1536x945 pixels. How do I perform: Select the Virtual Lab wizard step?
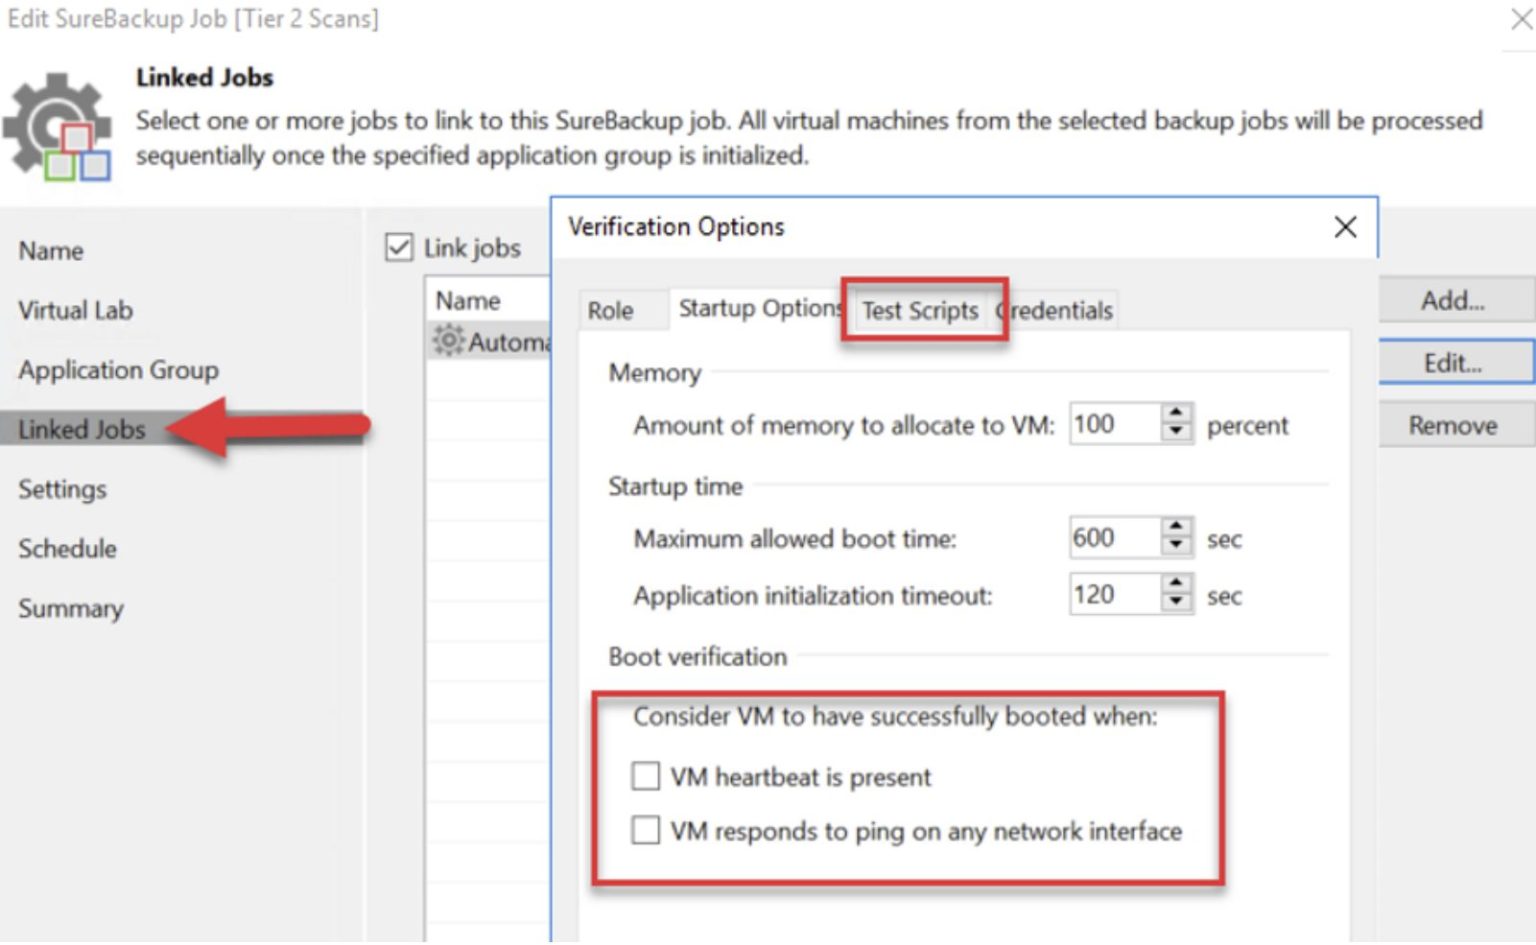75,310
